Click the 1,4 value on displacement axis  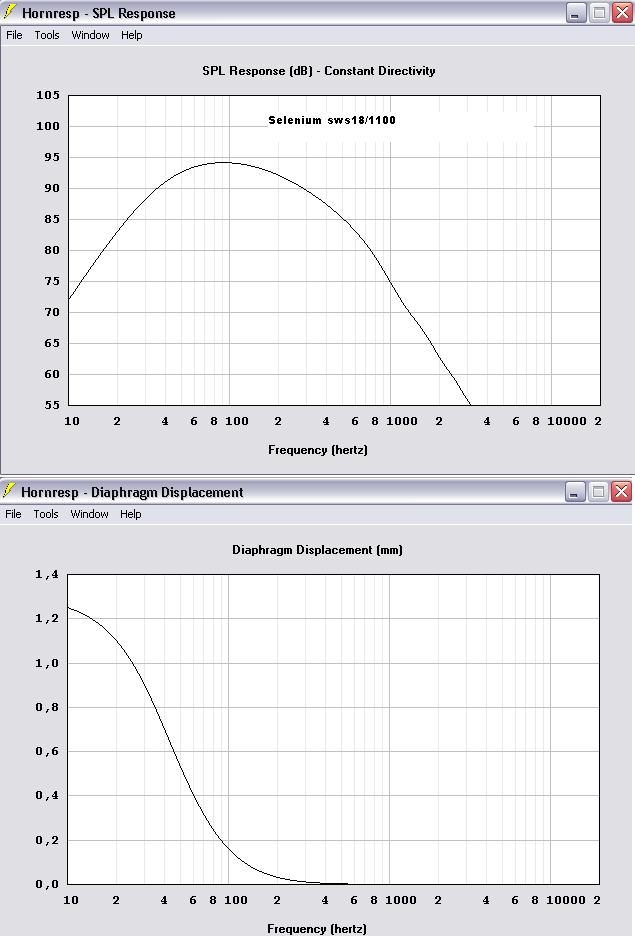click(47, 574)
